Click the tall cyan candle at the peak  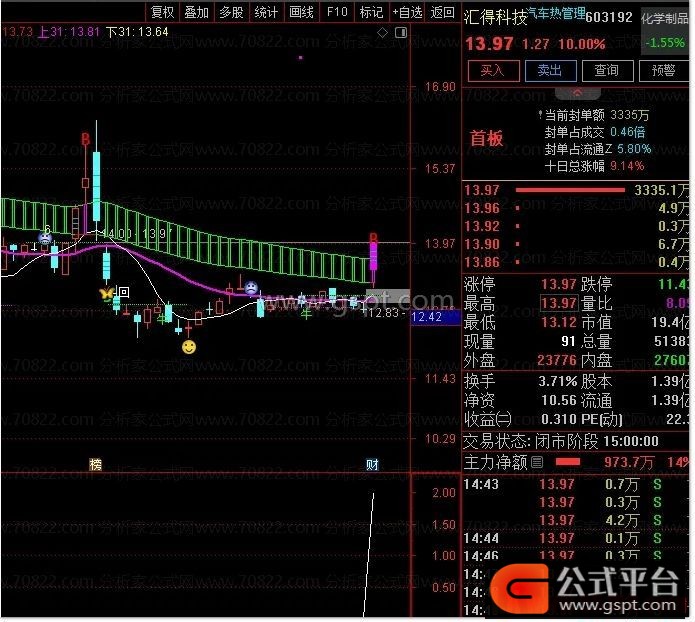(97, 186)
